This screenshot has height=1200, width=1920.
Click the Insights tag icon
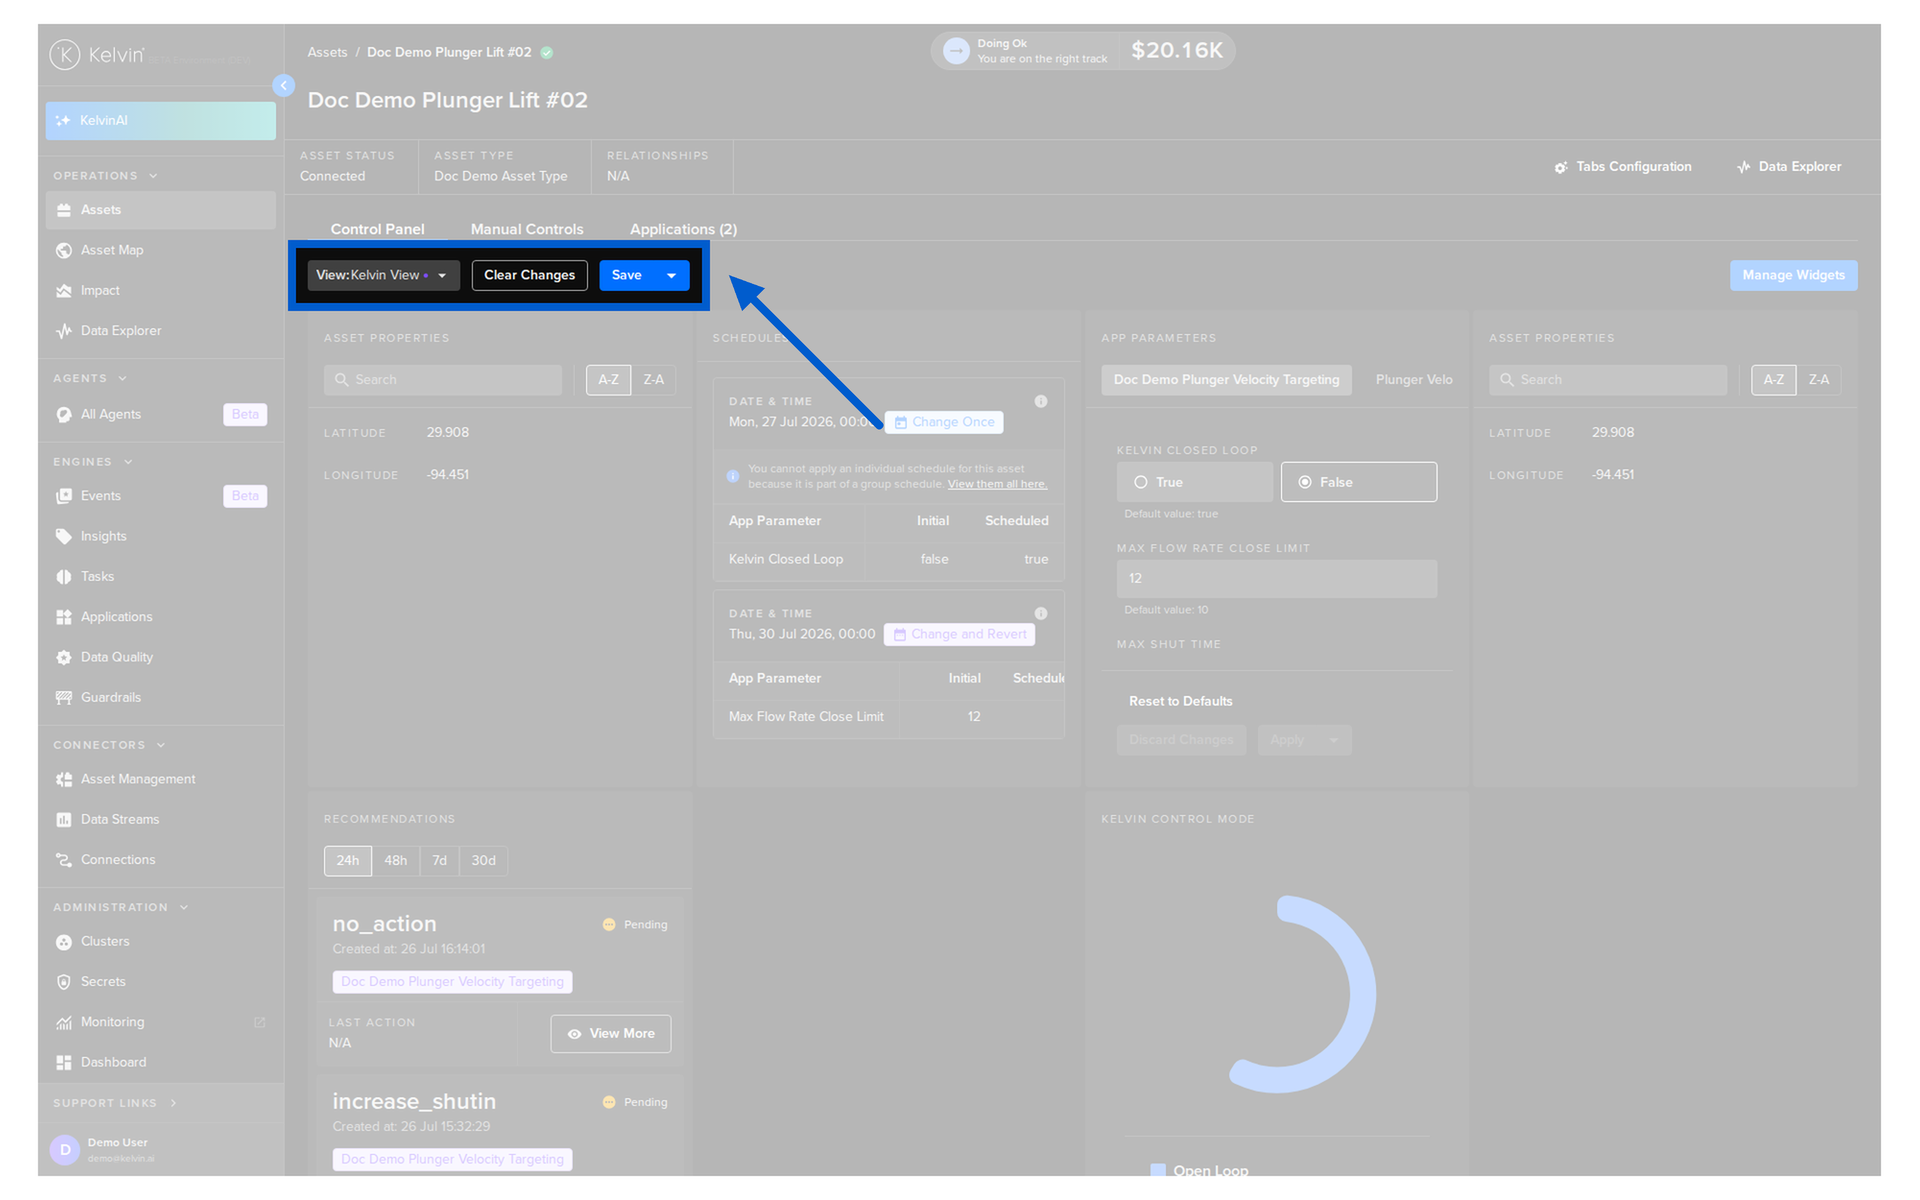coord(64,537)
